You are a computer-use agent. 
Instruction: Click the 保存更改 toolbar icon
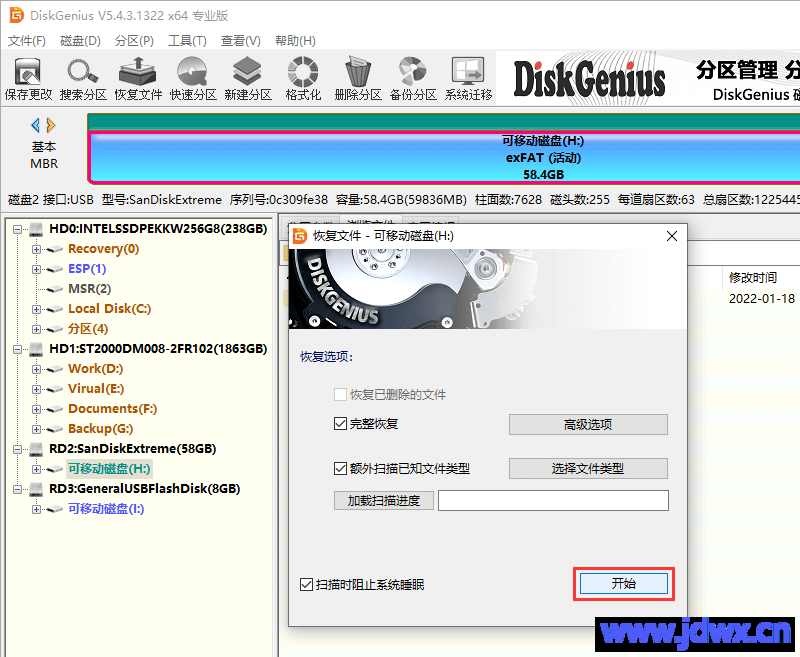28,79
